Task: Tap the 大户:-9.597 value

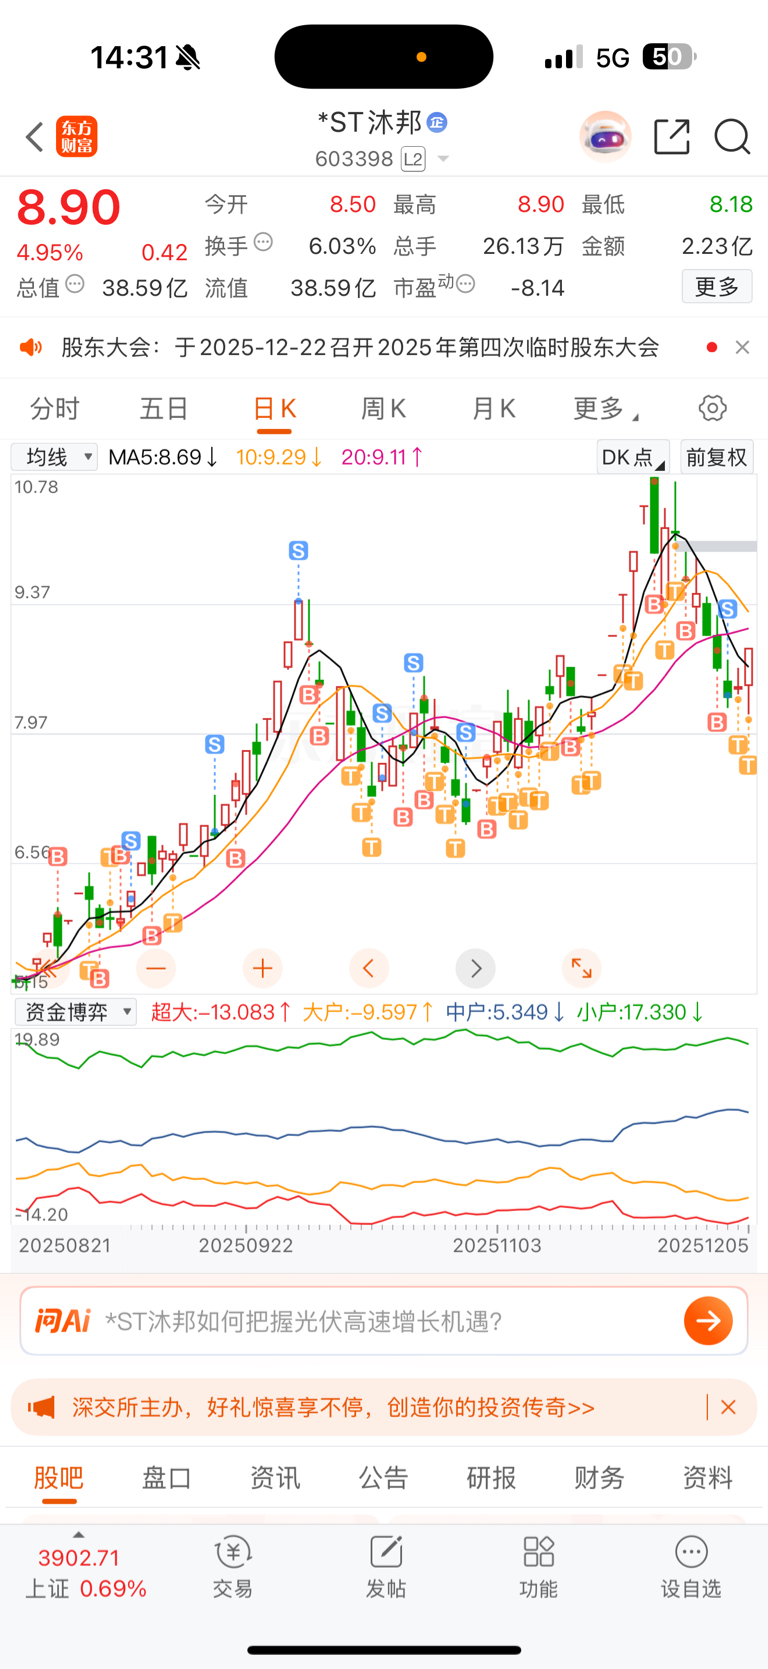Action: 368,1012
